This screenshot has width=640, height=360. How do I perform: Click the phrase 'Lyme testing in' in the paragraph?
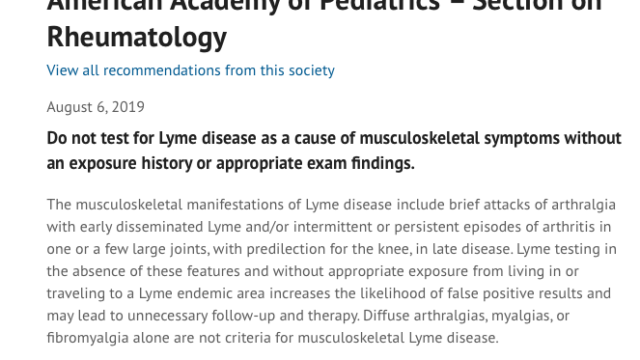pos(567,249)
